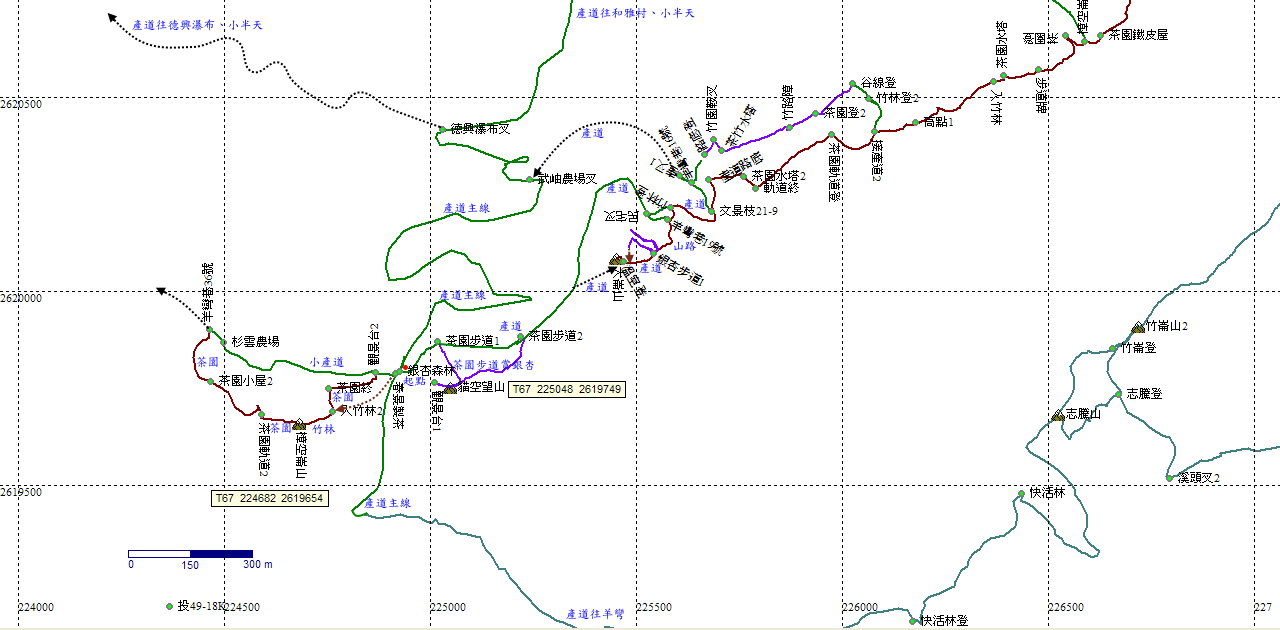Click the map distance scale bar
Viewport: 1280px width, 630px height.
pos(190,553)
